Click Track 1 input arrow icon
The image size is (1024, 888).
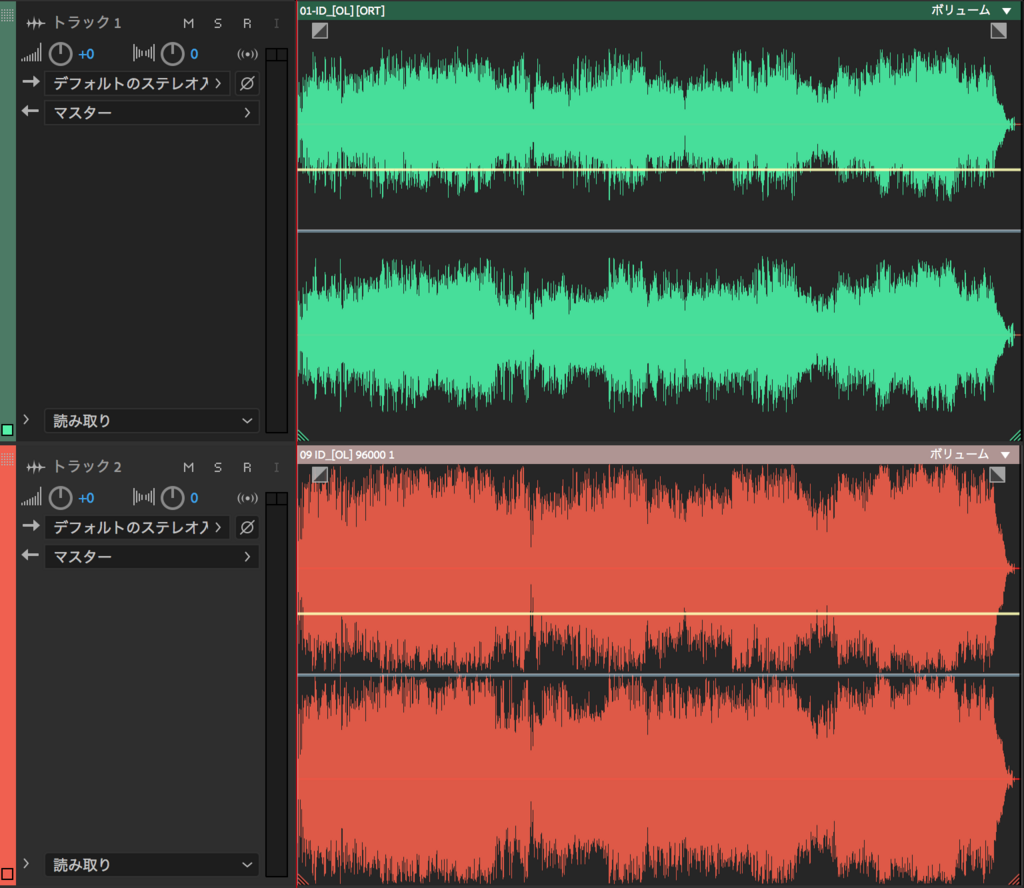[31, 82]
